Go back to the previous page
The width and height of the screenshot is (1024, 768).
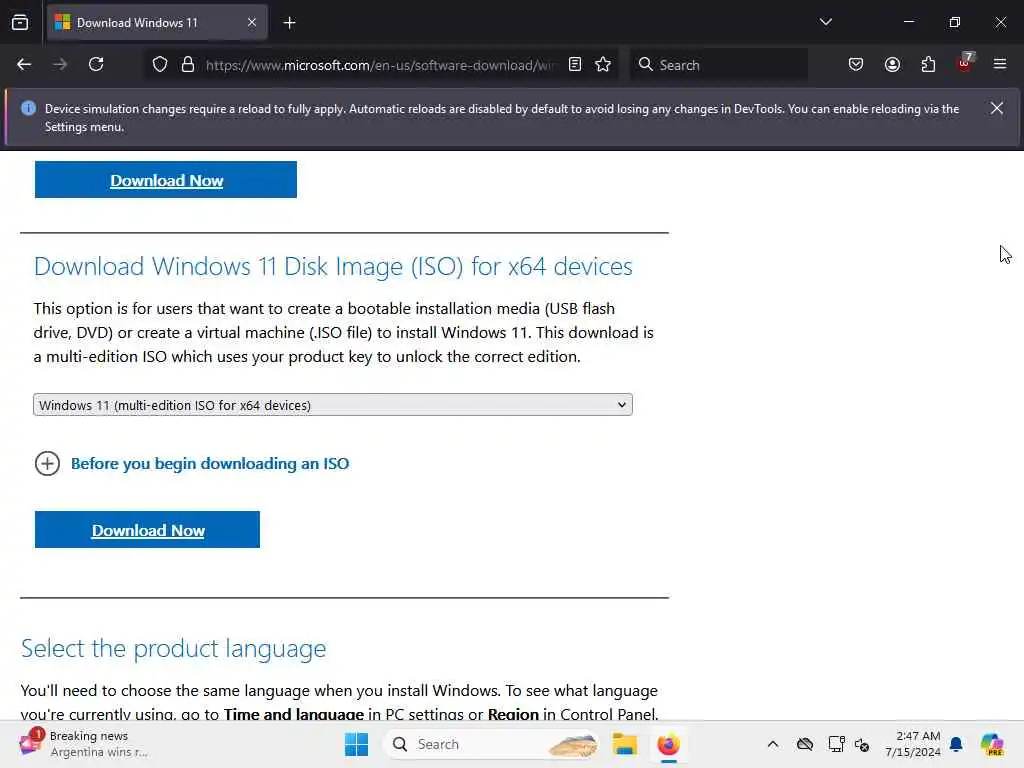pos(24,64)
